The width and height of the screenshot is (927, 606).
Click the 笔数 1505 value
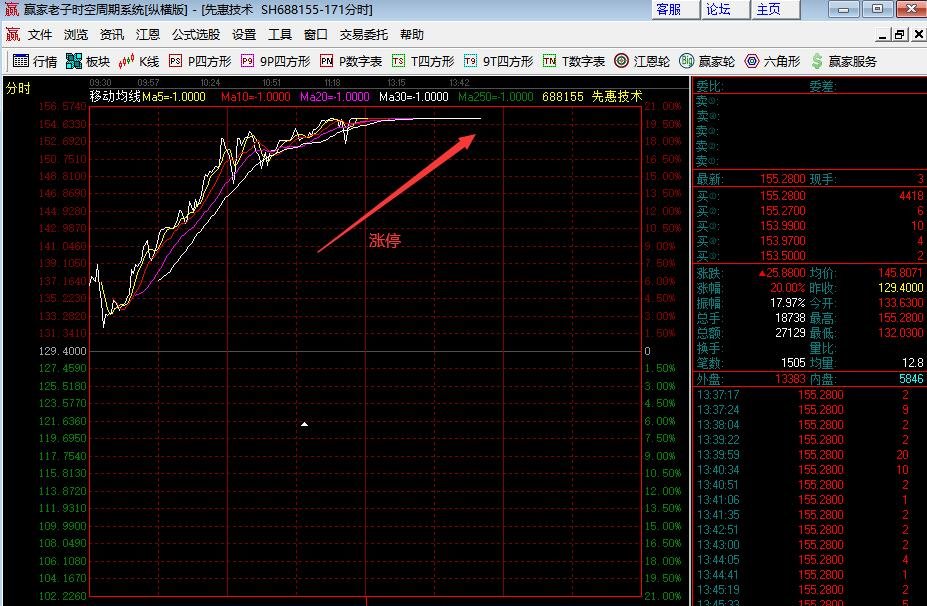click(793, 363)
